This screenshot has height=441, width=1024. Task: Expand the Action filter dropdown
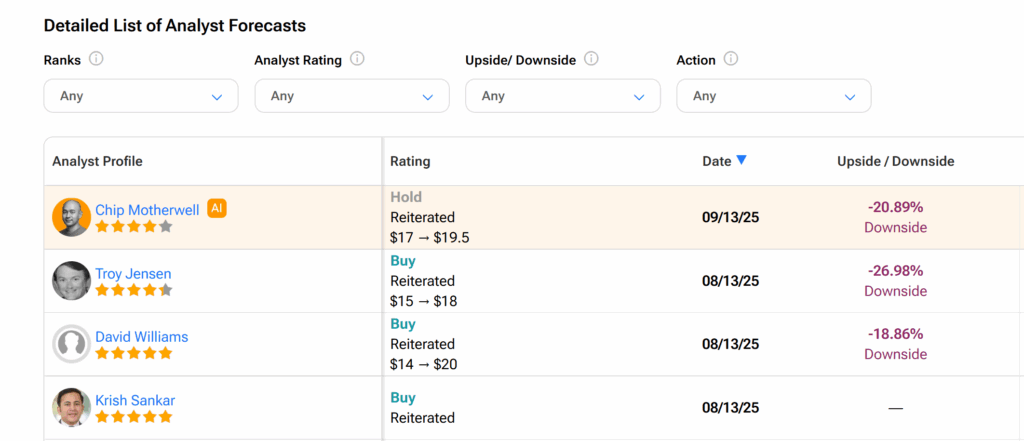pyautogui.click(x=773, y=96)
